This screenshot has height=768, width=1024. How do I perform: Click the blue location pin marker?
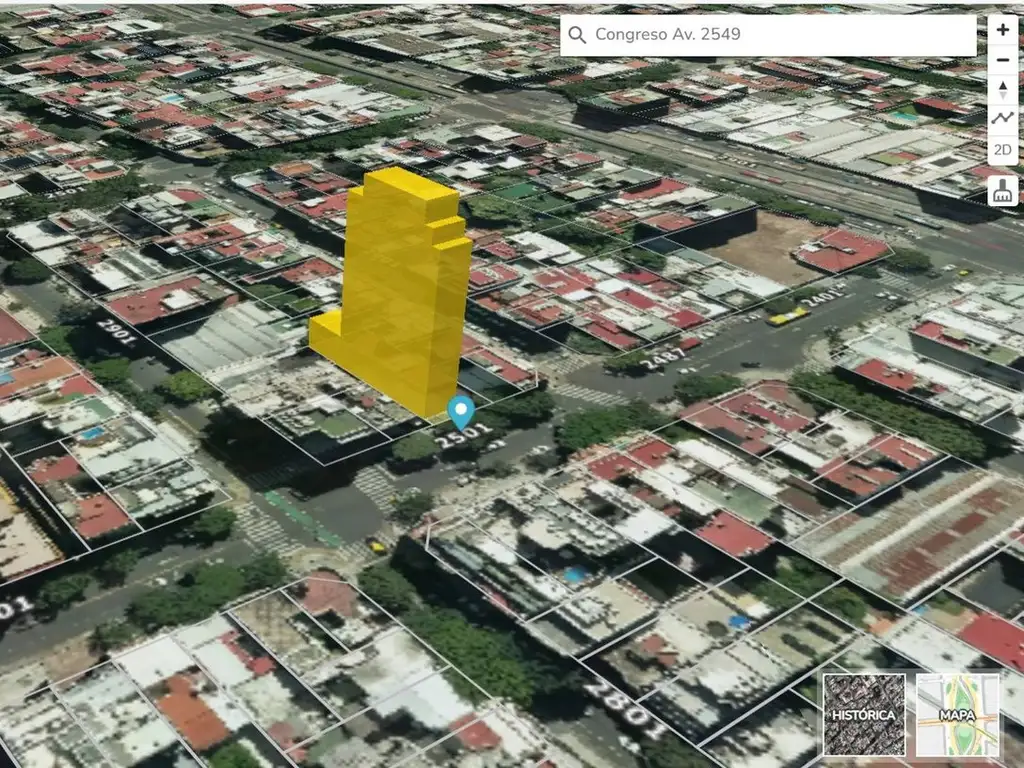tap(461, 411)
